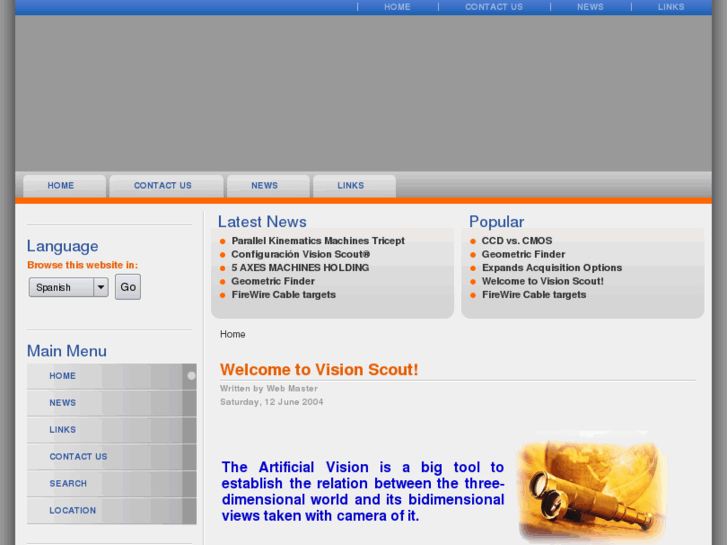Open Geometric Finder in Popular list
The width and height of the screenshot is (727, 545).
click(x=523, y=254)
